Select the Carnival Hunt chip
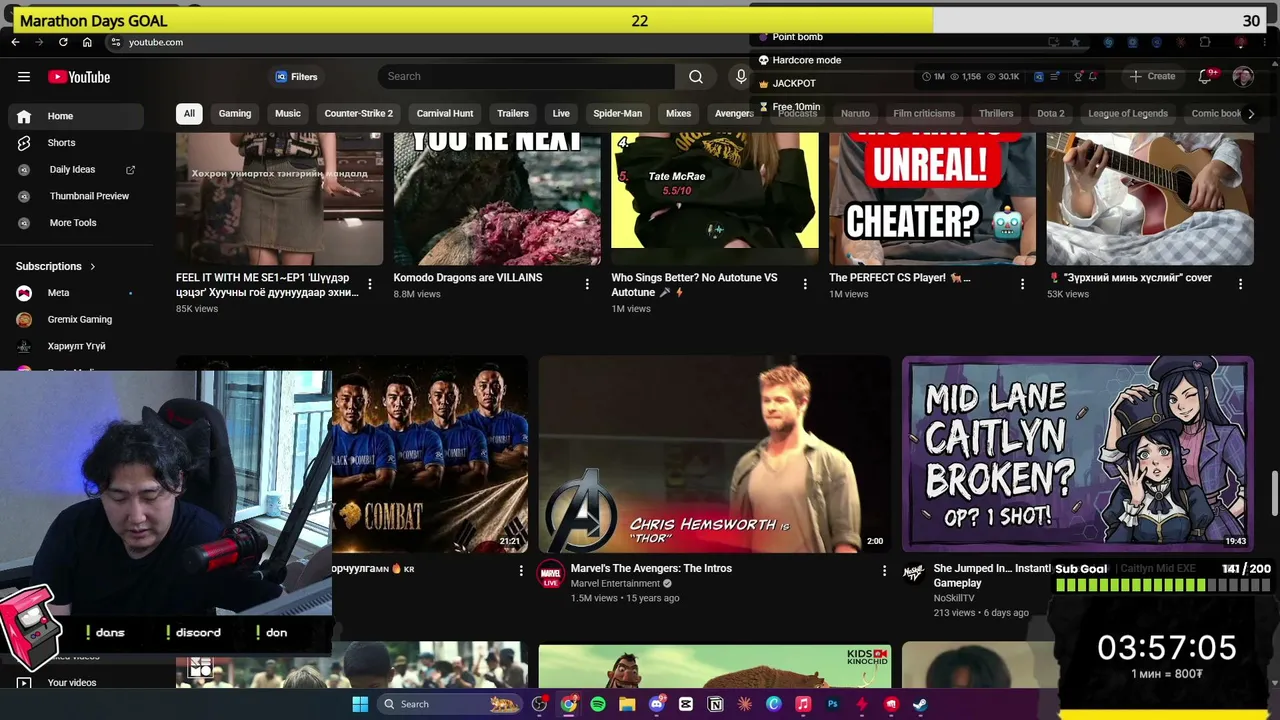 coord(445,113)
